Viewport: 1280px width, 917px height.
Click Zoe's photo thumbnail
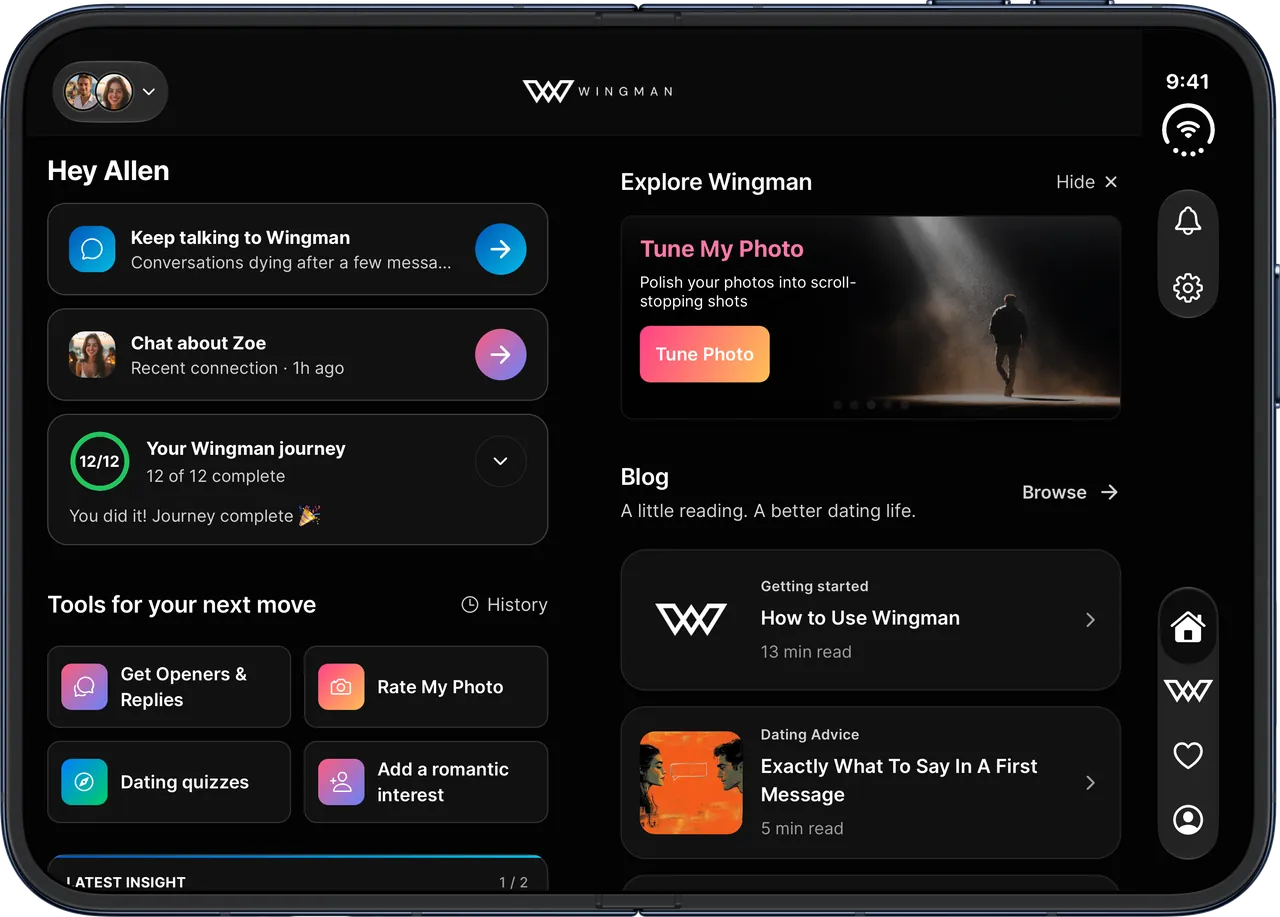pyautogui.click(x=92, y=354)
